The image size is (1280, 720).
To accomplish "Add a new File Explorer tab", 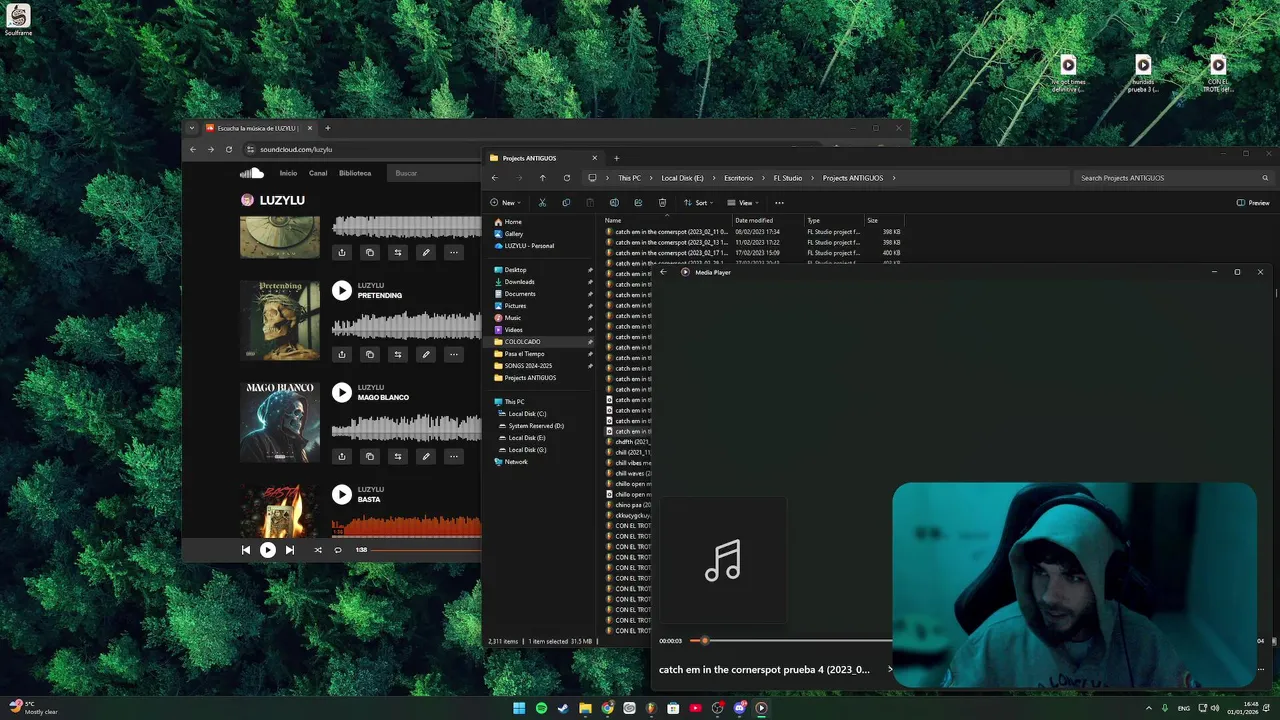I will pos(616,158).
